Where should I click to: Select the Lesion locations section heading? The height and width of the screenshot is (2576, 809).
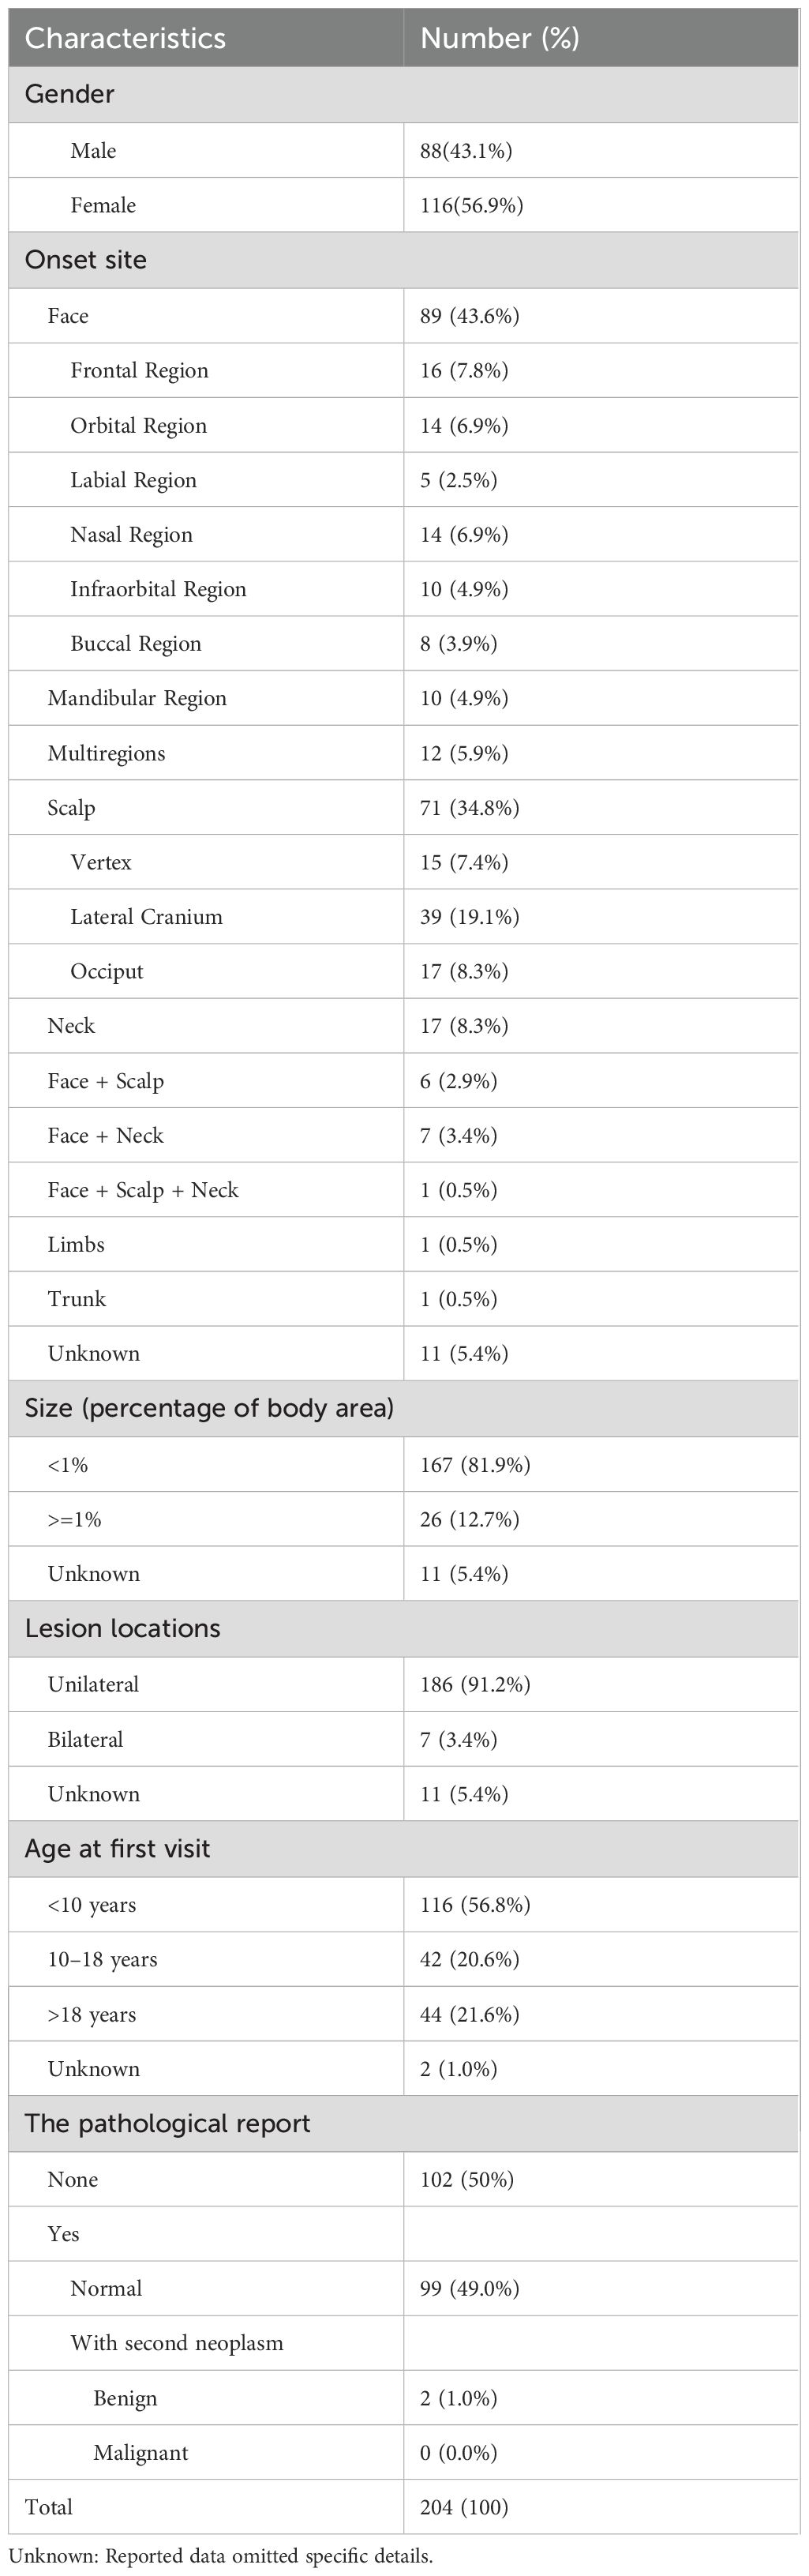click(x=122, y=1629)
